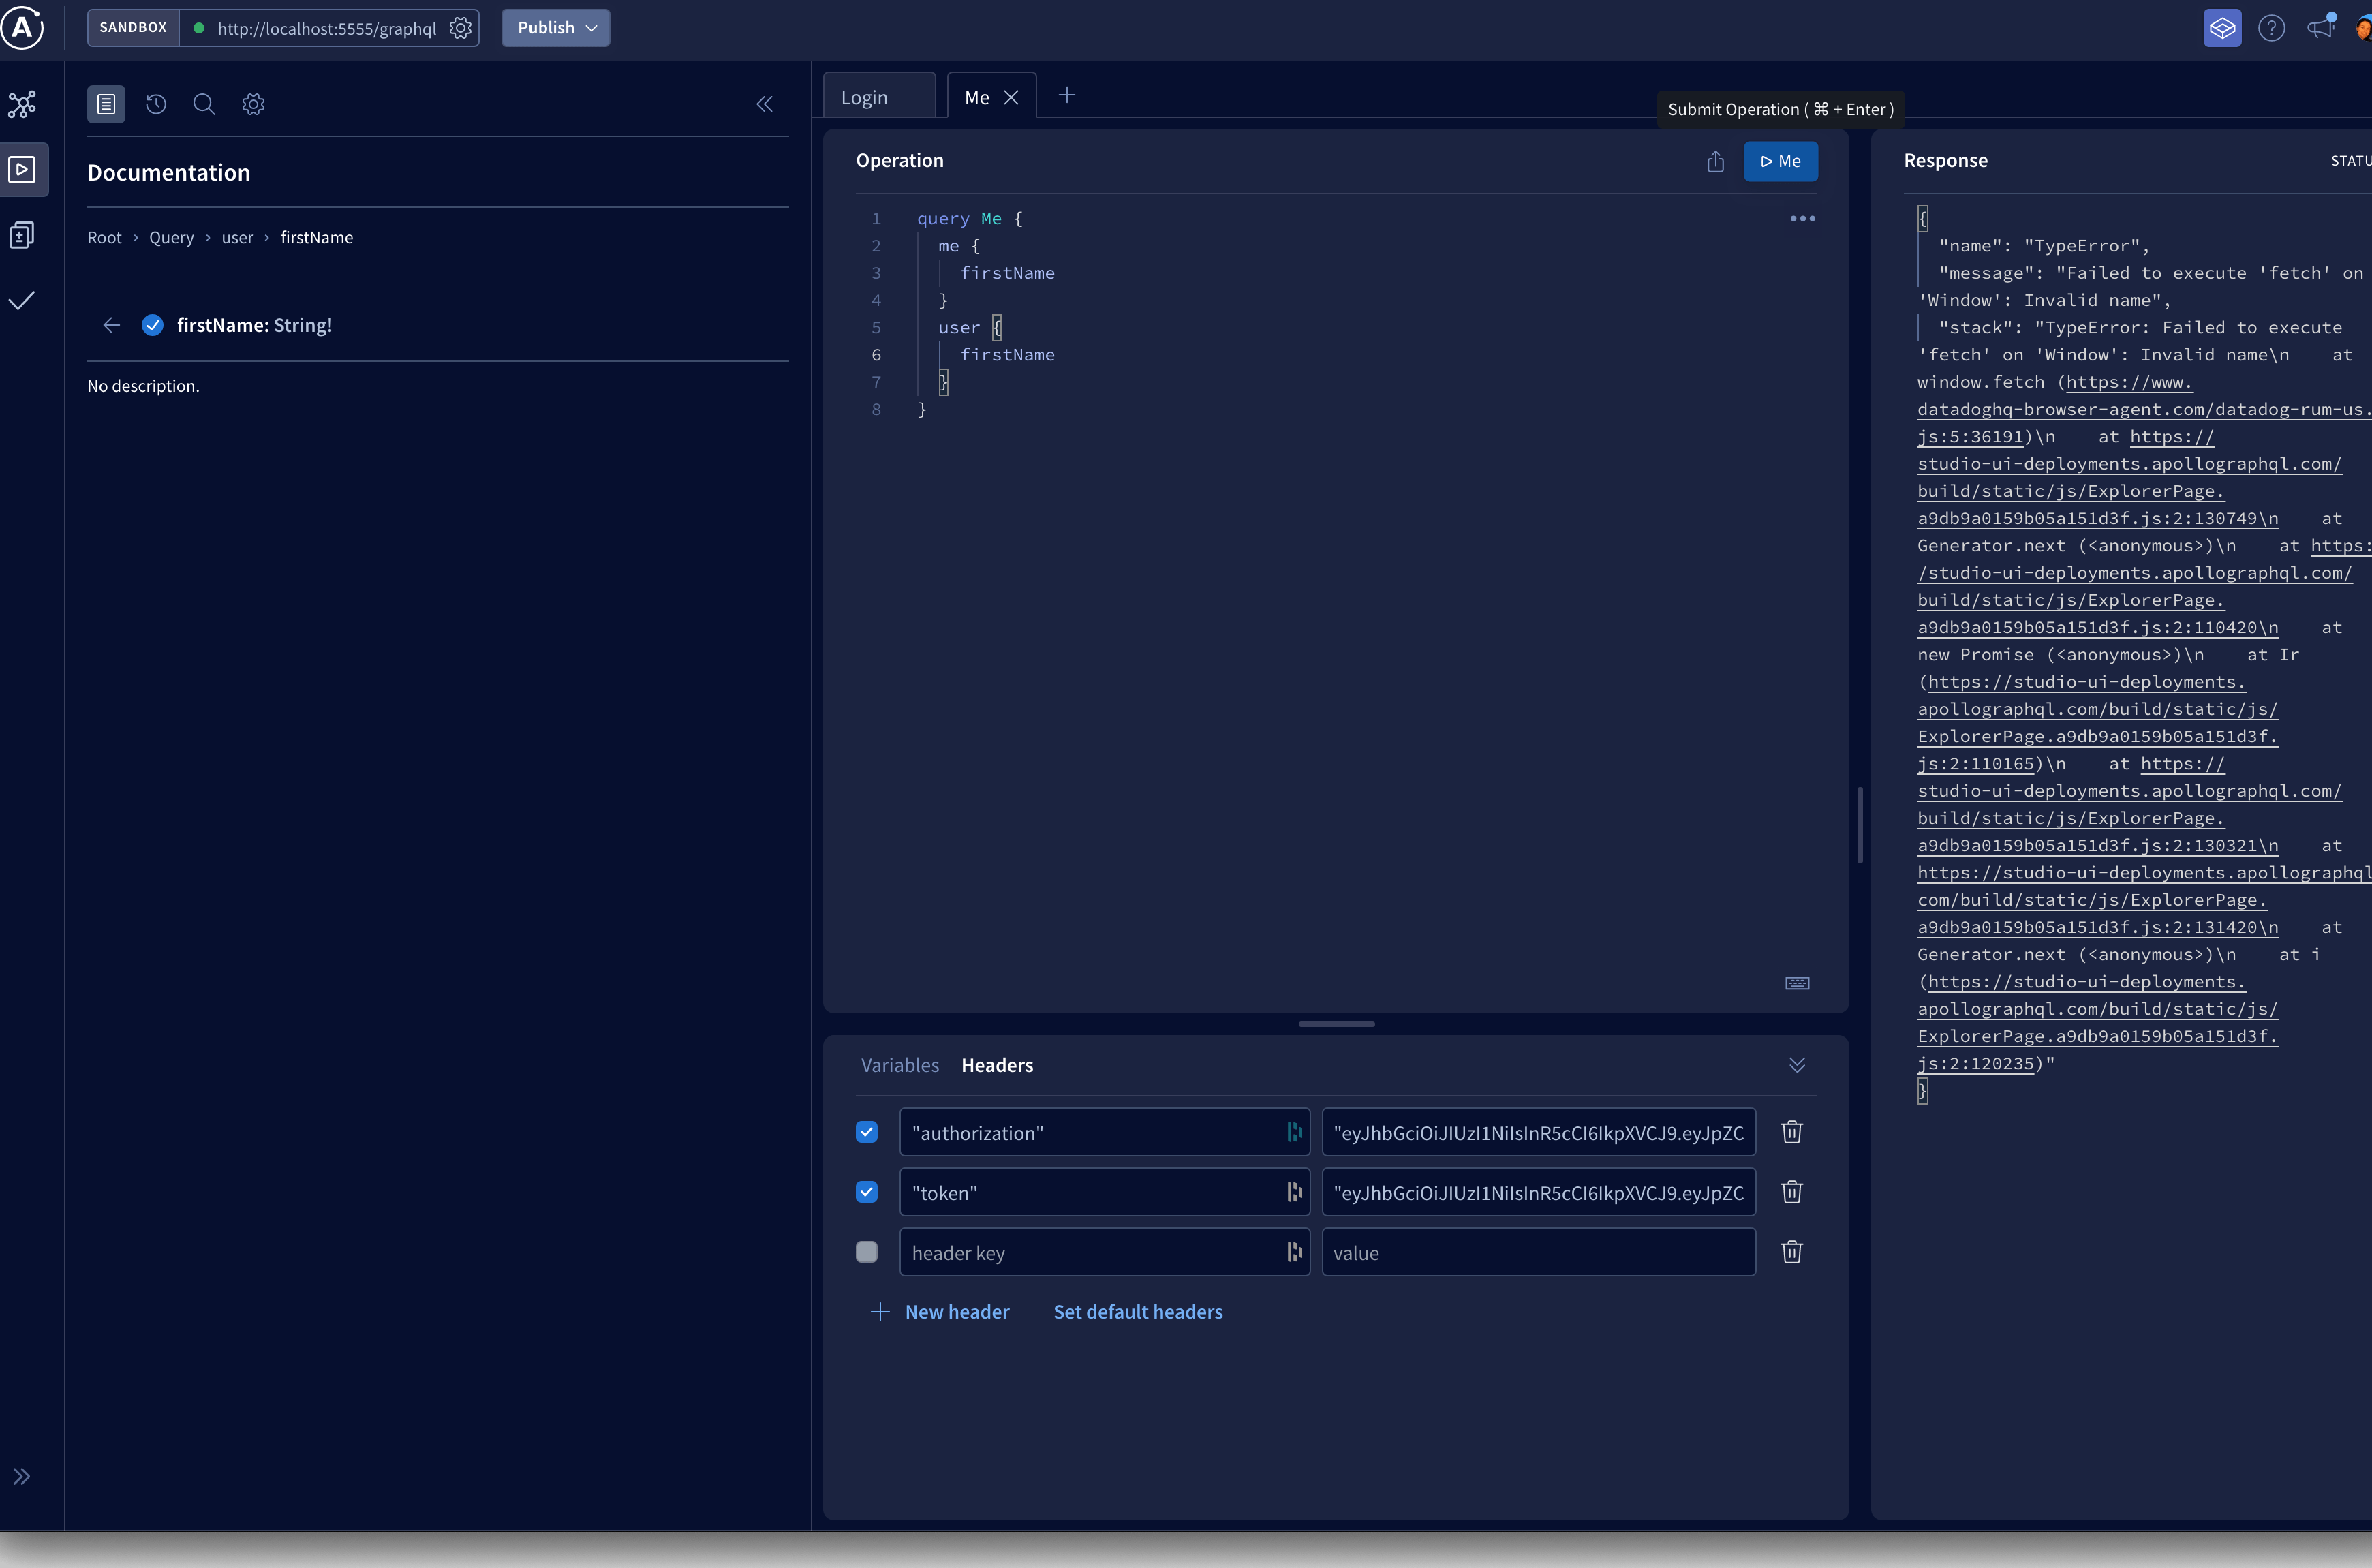
Task: Click the empty value input field
Action: point(1538,1252)
